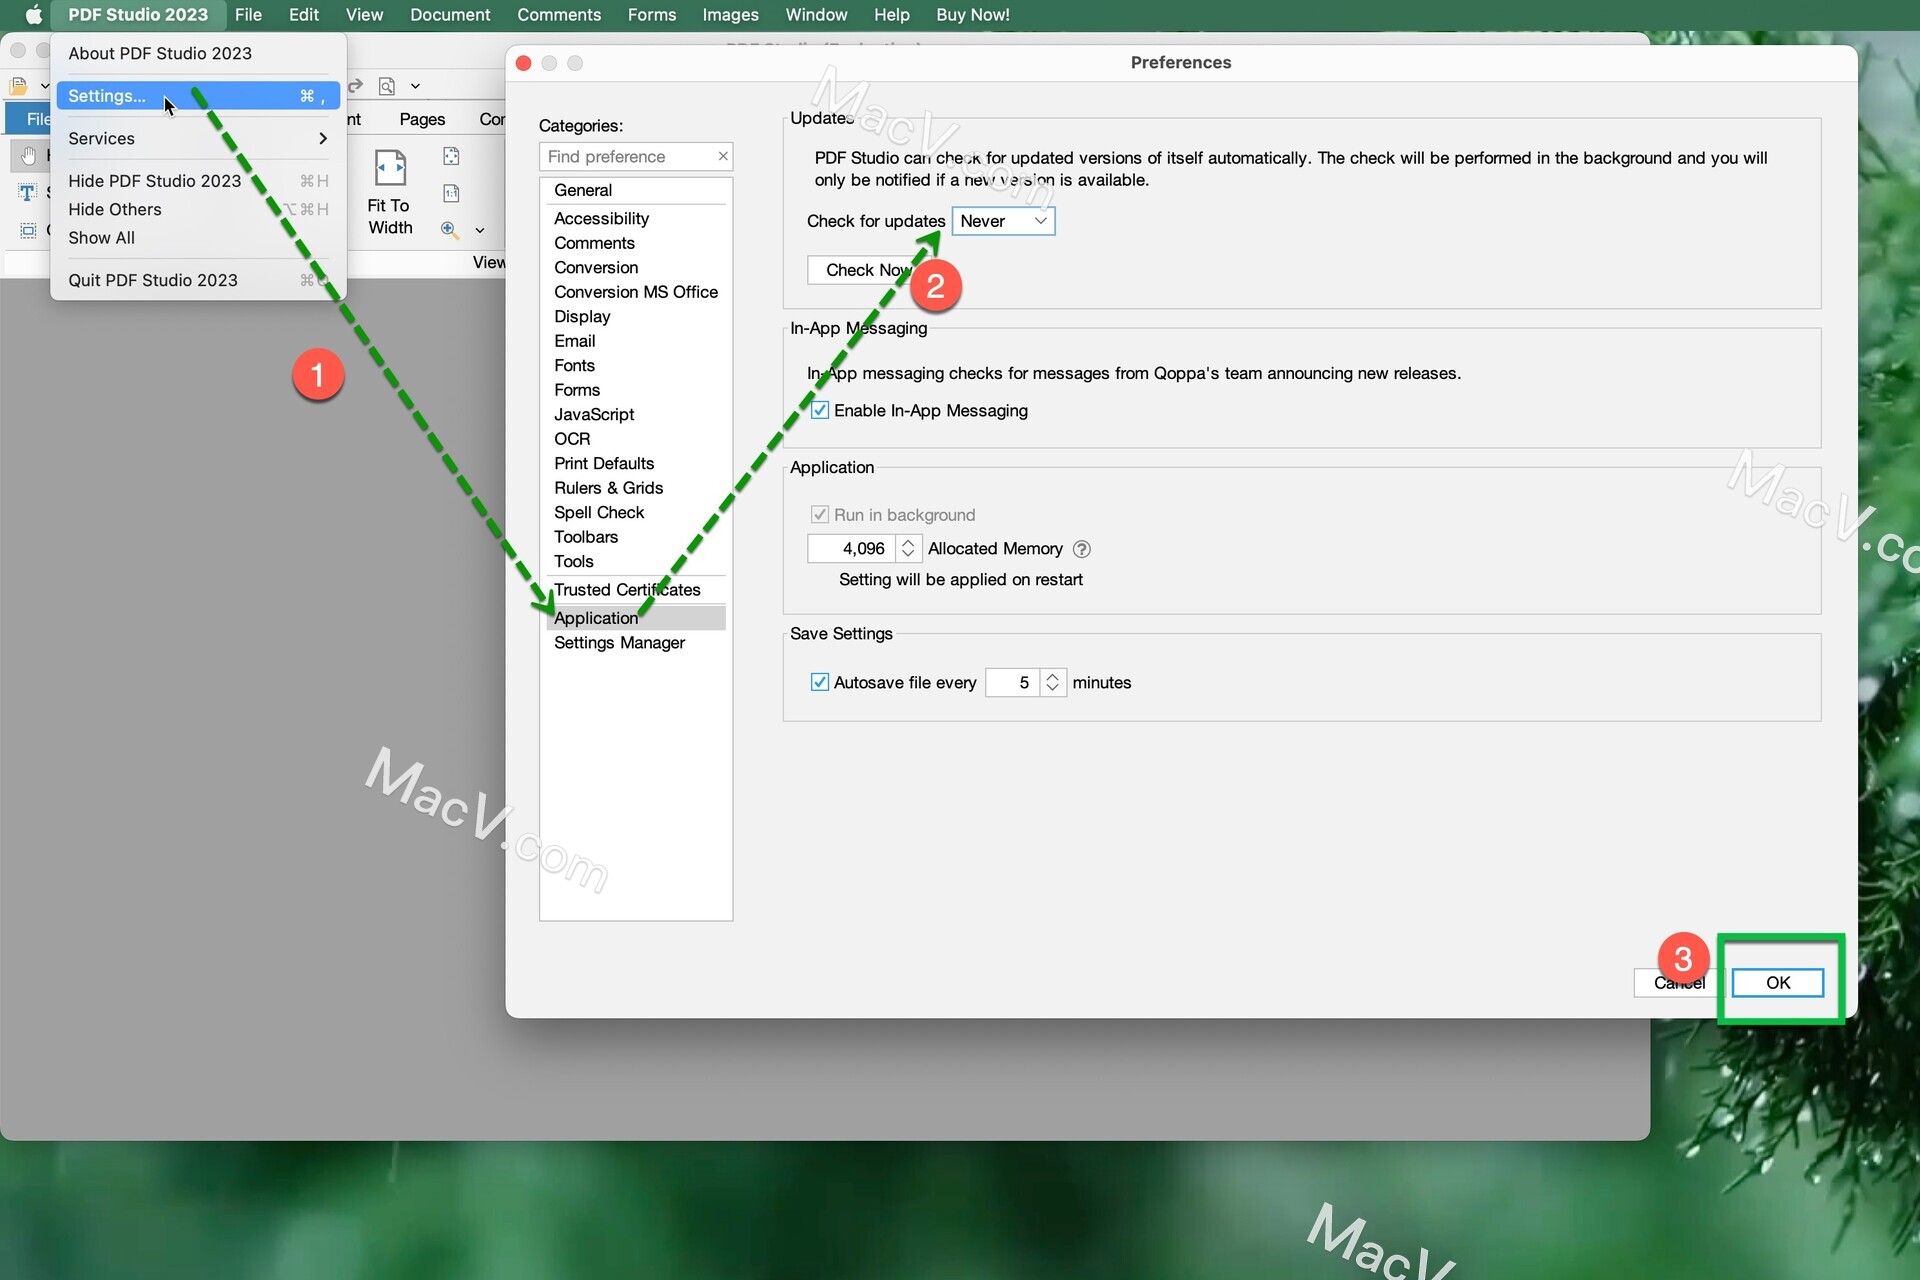Click the zoom-in magnifier icon
Screen dimensions: 1920x1280
(450, 229)
